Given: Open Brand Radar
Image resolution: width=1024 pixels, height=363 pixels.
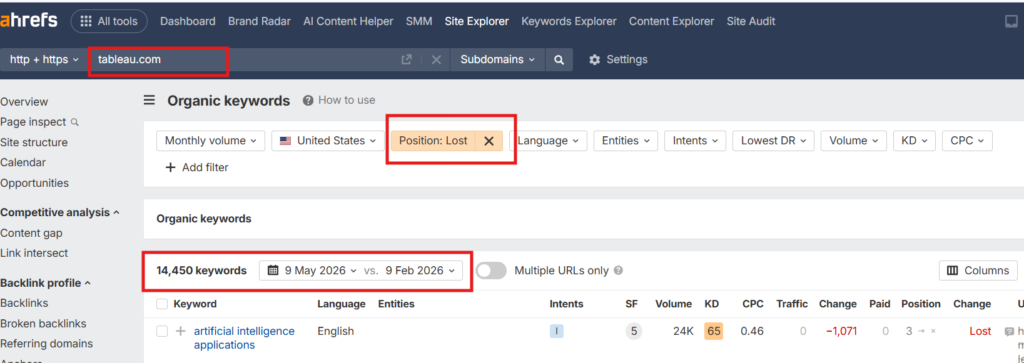Looking at the screenshot, I should [259, 21].
